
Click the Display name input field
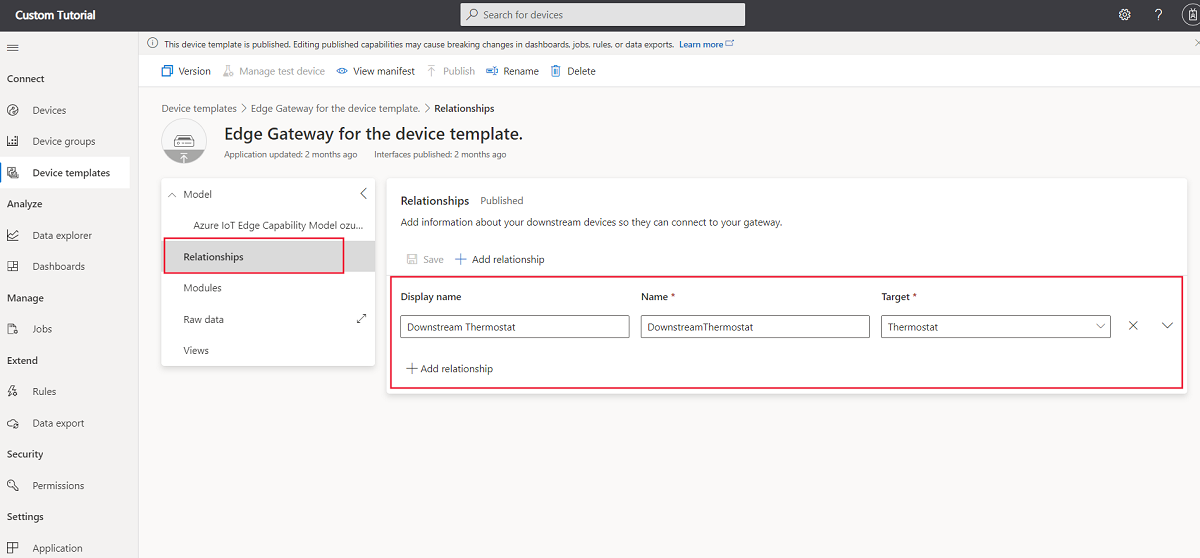[x=515, y=327]
